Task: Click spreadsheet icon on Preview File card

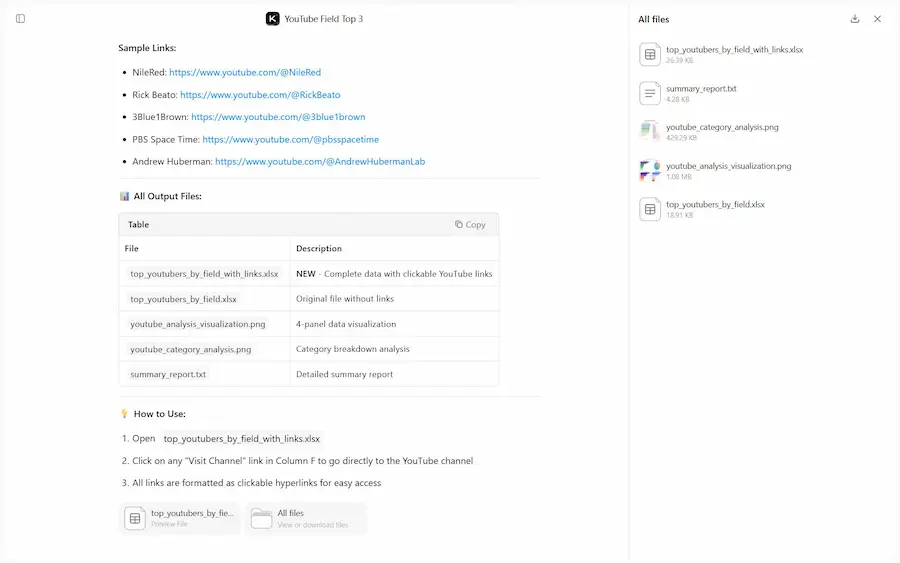Action: point(135,519)
